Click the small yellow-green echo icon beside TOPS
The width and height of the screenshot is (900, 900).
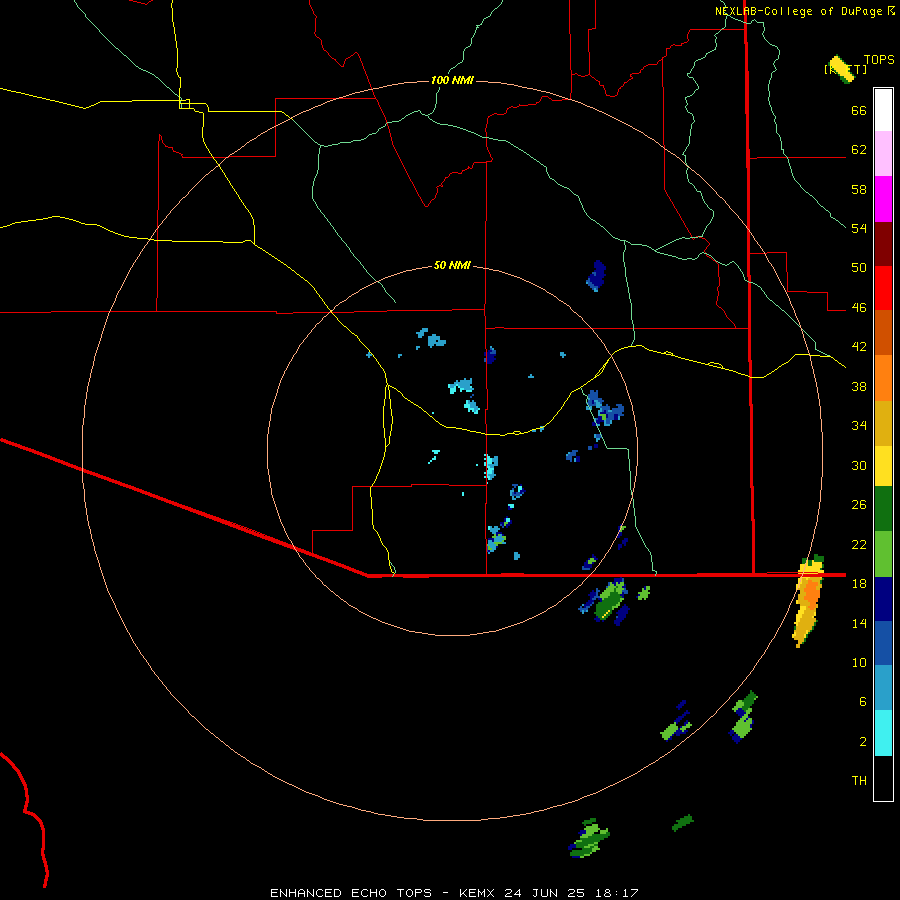[842, 68]
